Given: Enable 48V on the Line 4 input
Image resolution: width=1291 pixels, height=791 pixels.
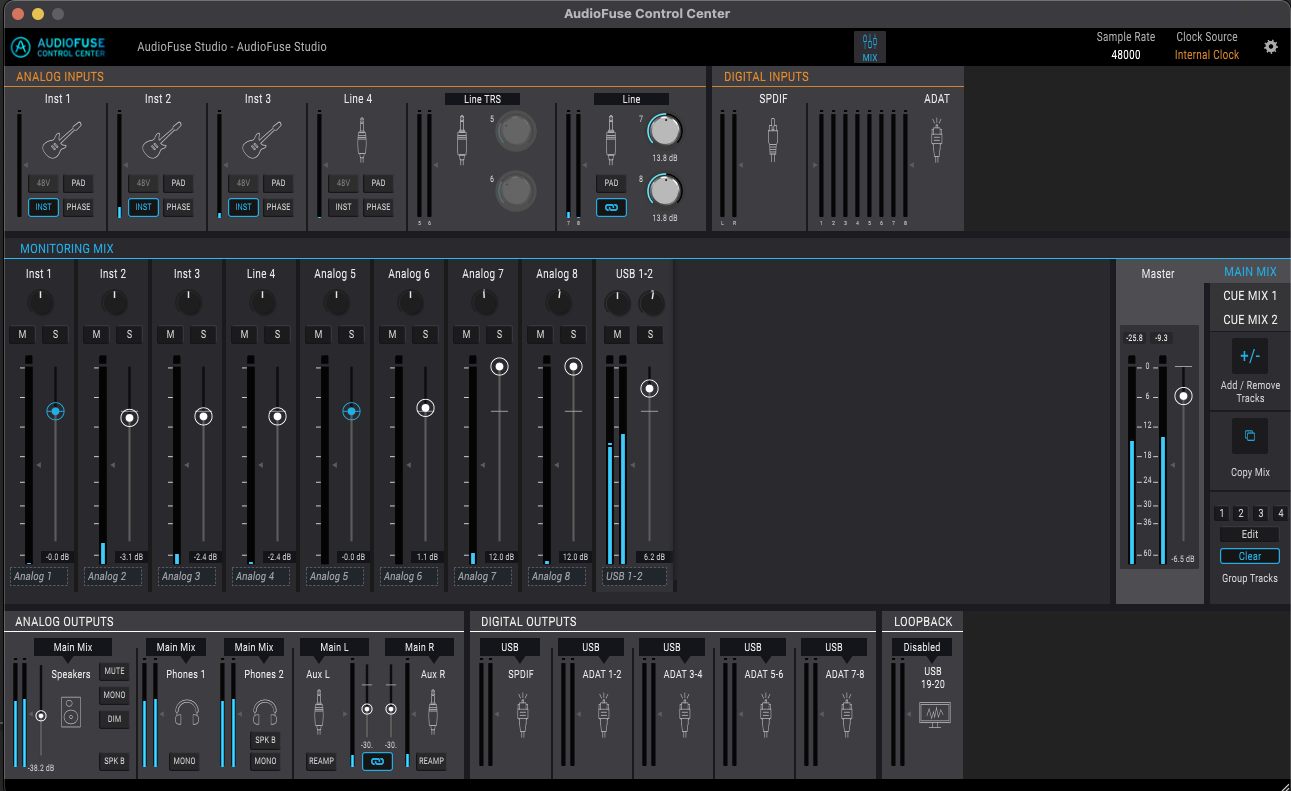Looking at the screenshot, I should click(x=343, y=183).
